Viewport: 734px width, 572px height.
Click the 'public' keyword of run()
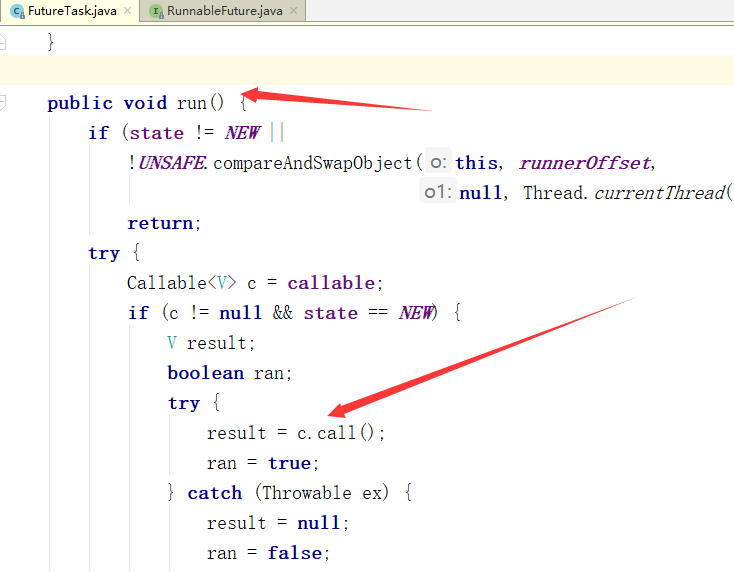(80, 103)
